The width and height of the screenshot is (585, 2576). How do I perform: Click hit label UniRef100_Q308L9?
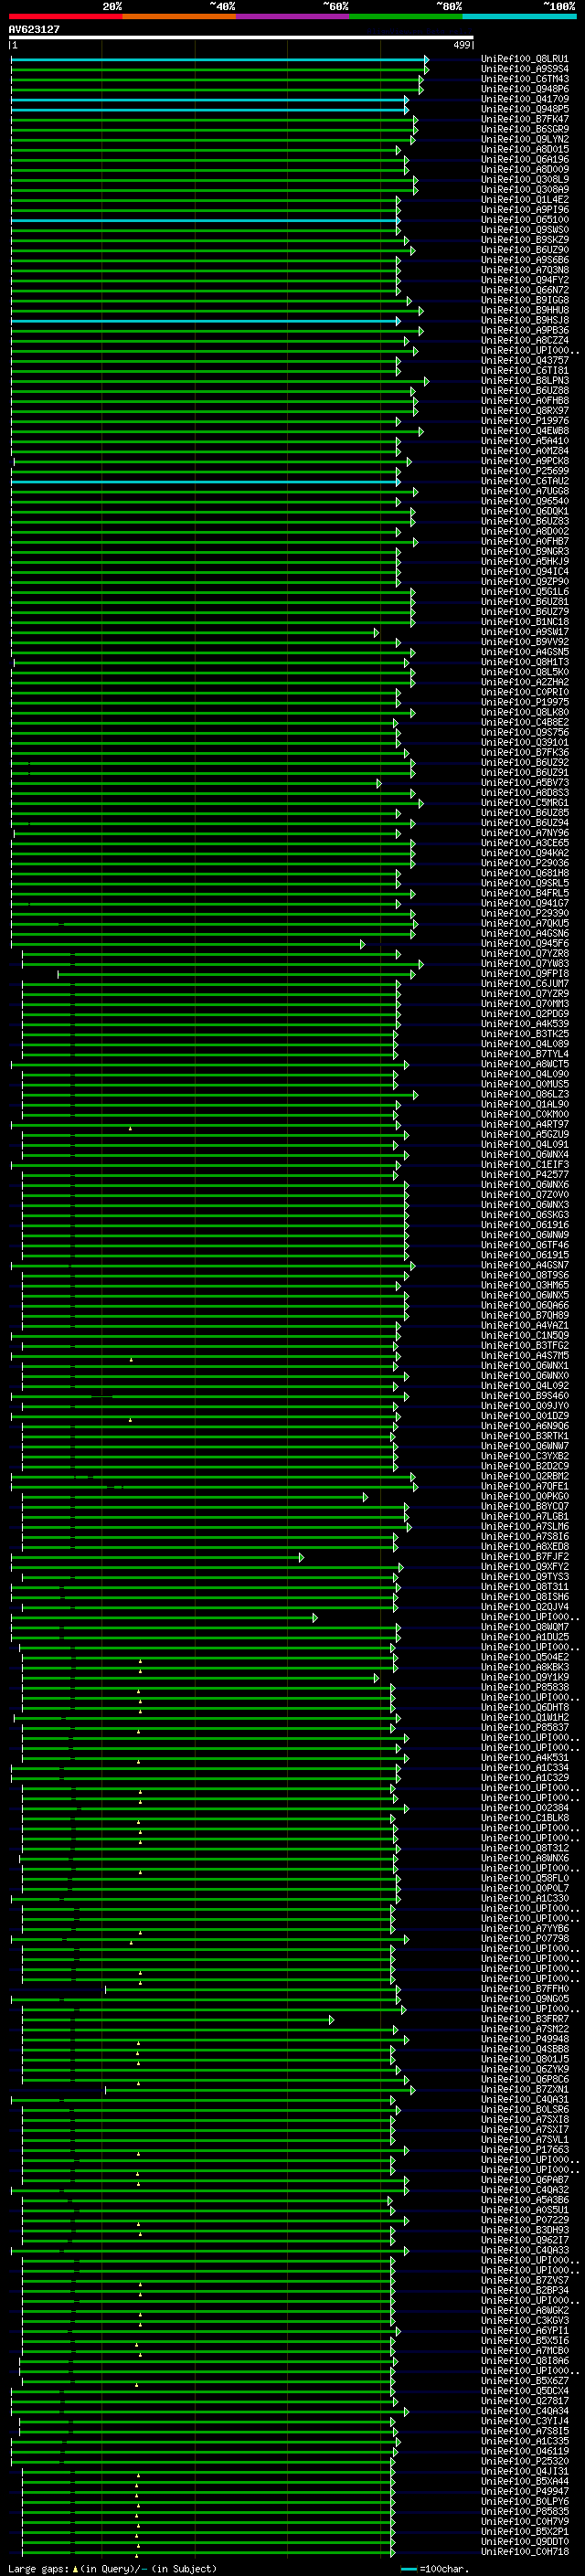tap(525, 179)
